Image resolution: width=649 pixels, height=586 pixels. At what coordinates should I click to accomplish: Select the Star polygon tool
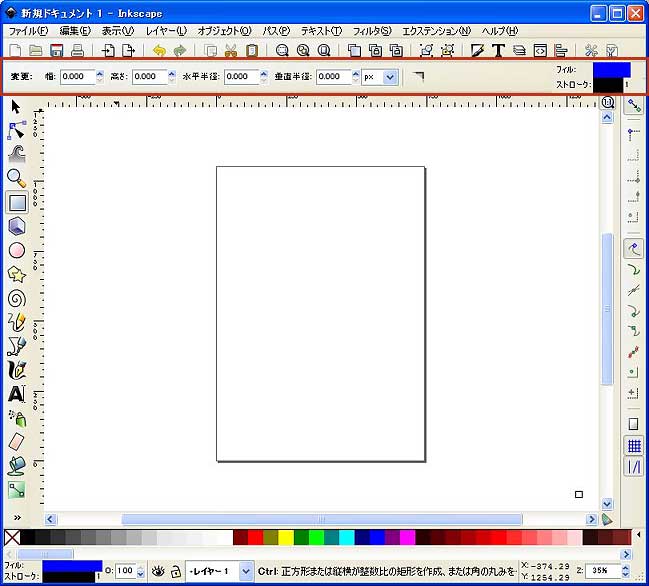[x=16, y=274]
